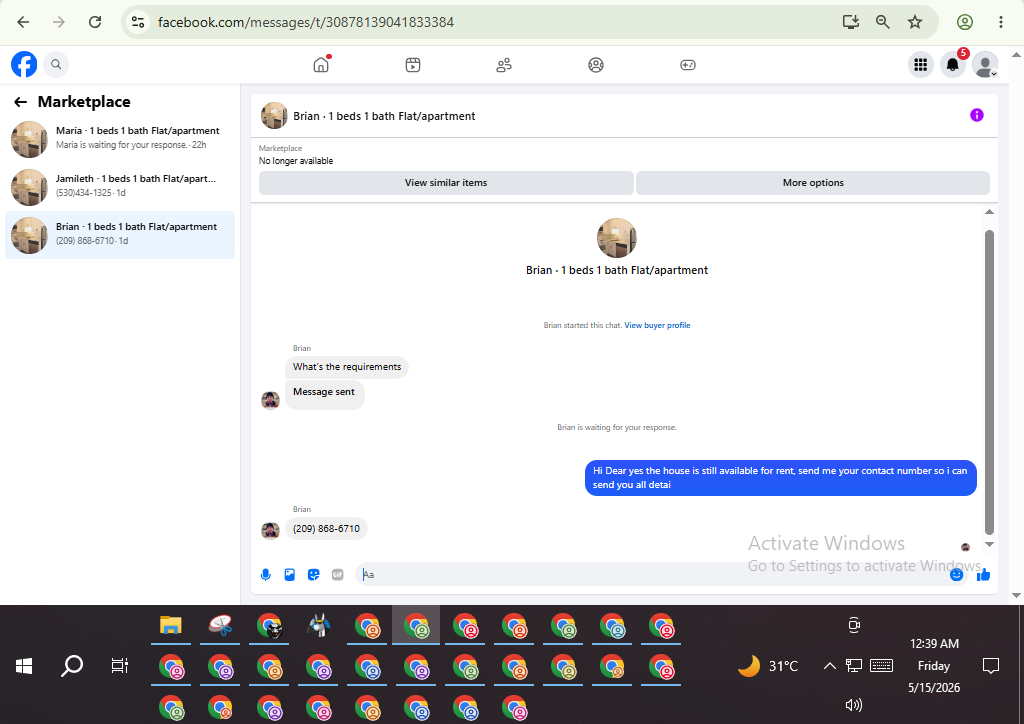Select Brian's conversation in the list

click(120, 235)
